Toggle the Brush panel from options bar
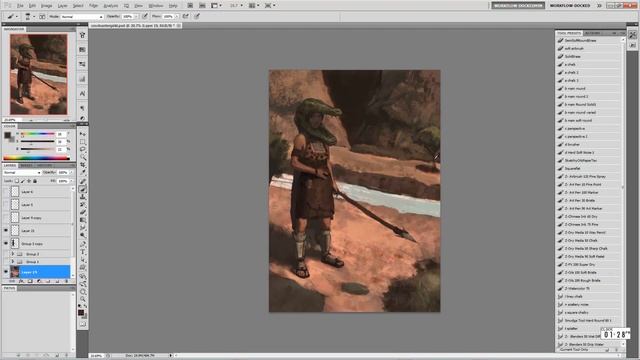 click(42, 16)
